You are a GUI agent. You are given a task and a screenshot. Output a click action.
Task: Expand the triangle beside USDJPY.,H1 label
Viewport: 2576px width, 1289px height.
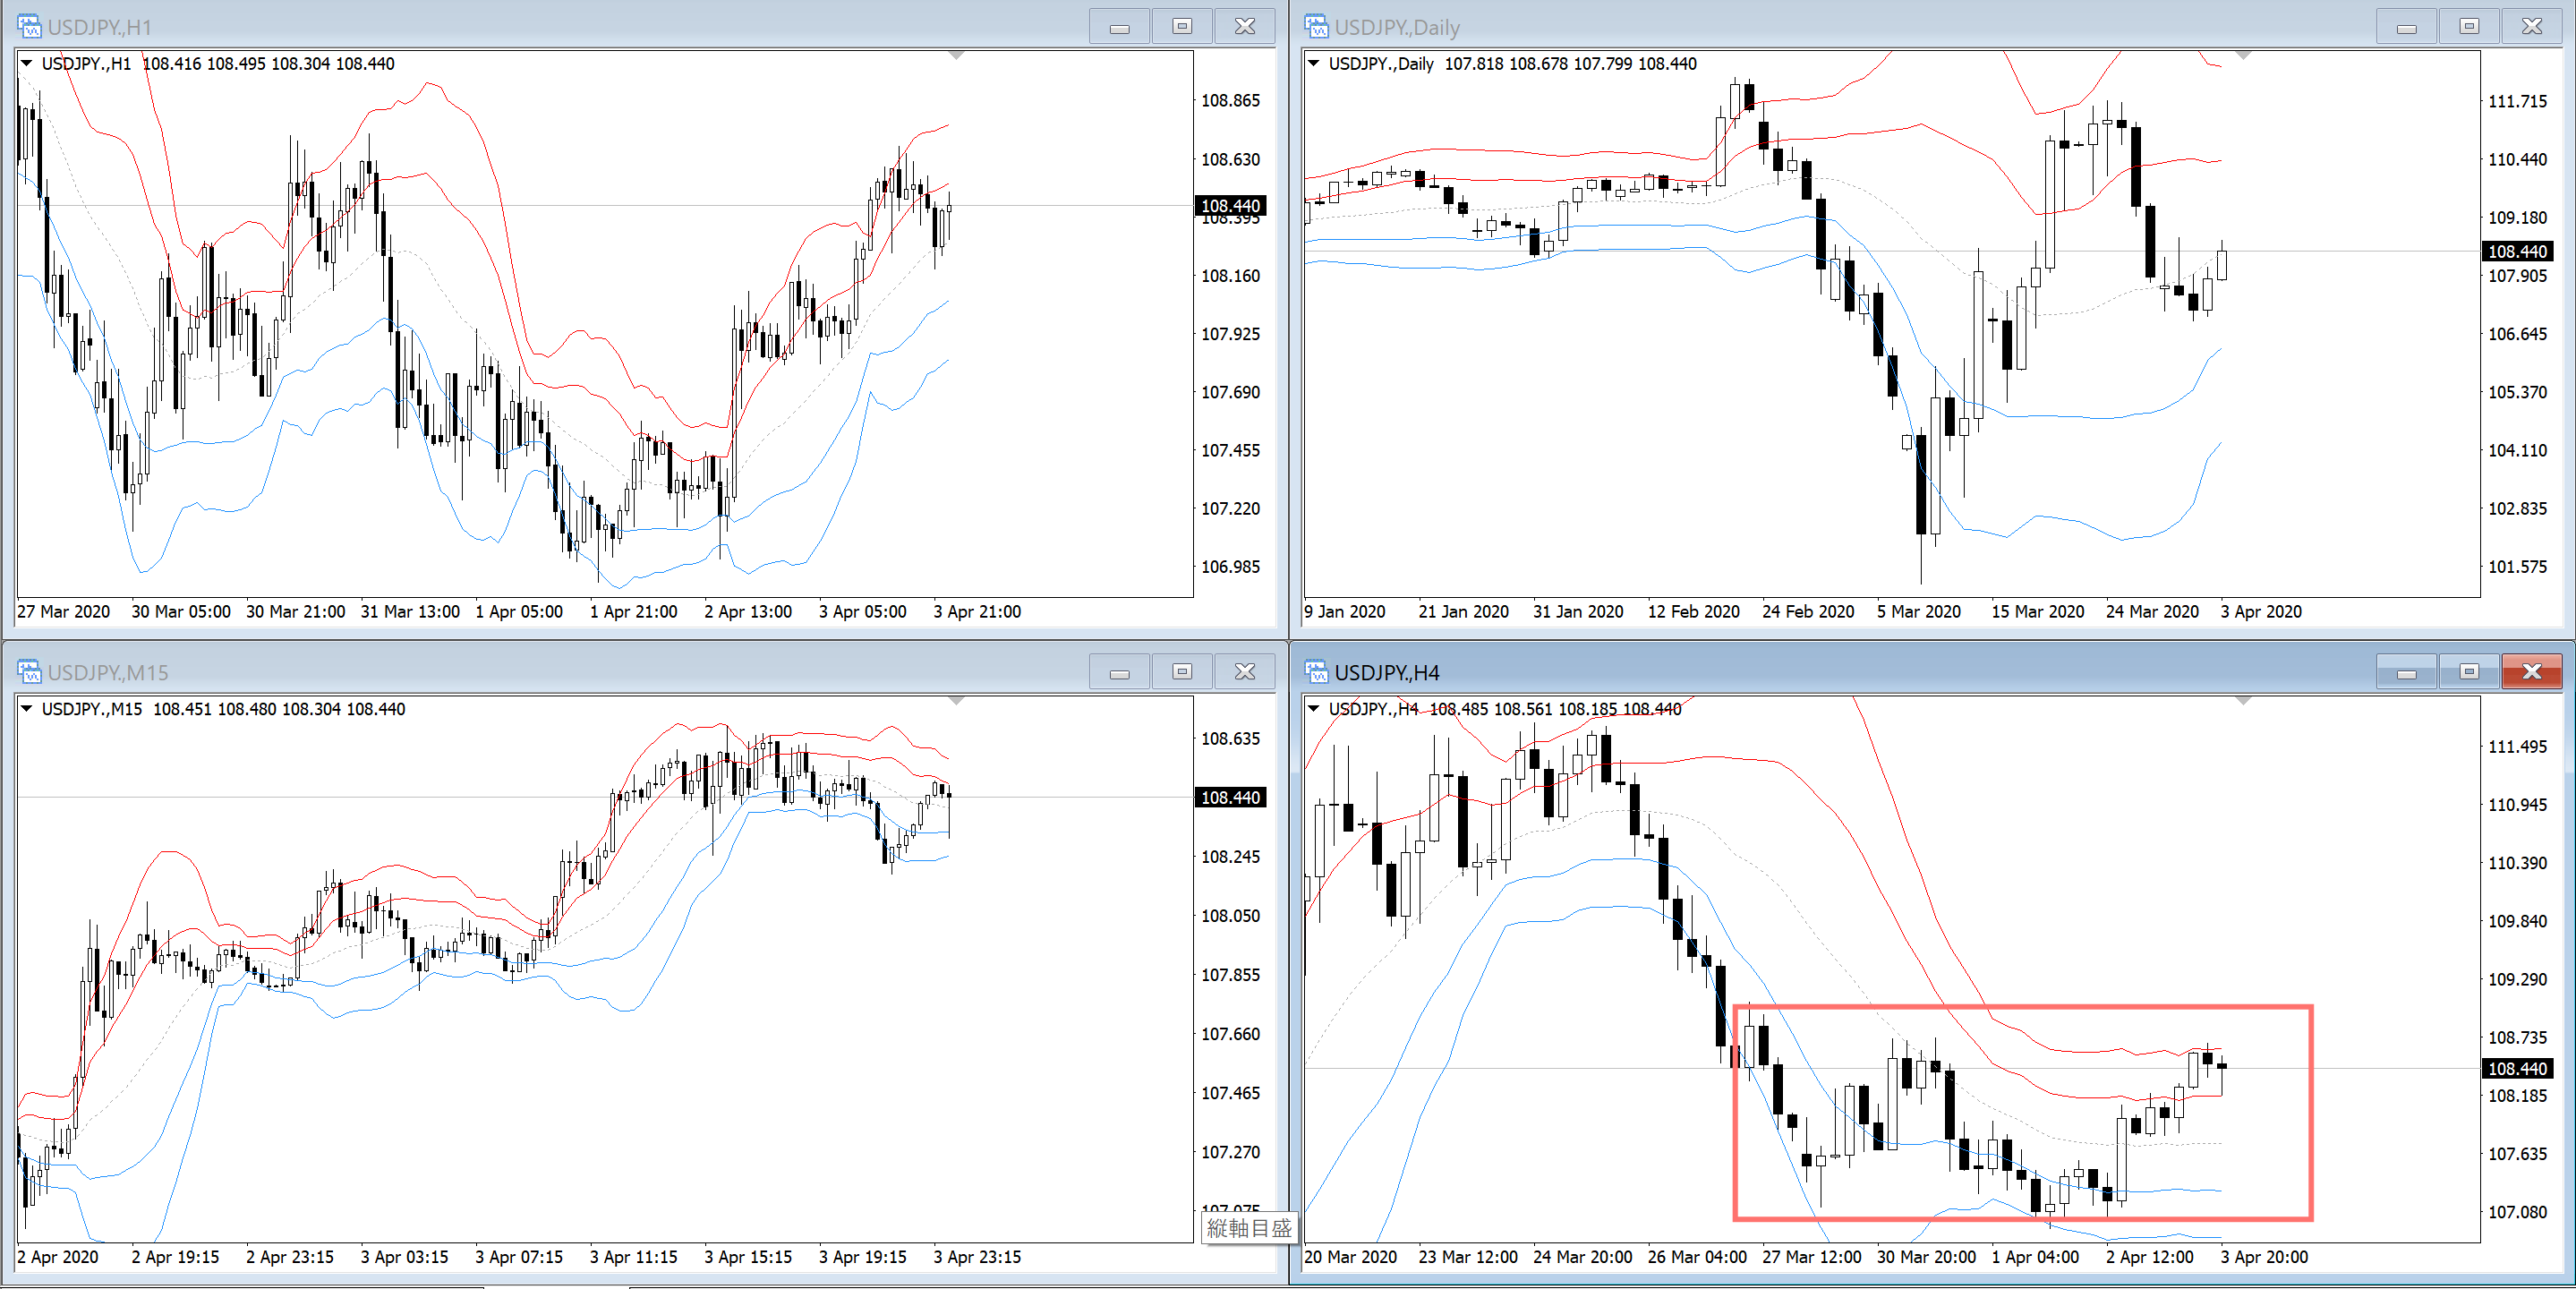point(27,63)
